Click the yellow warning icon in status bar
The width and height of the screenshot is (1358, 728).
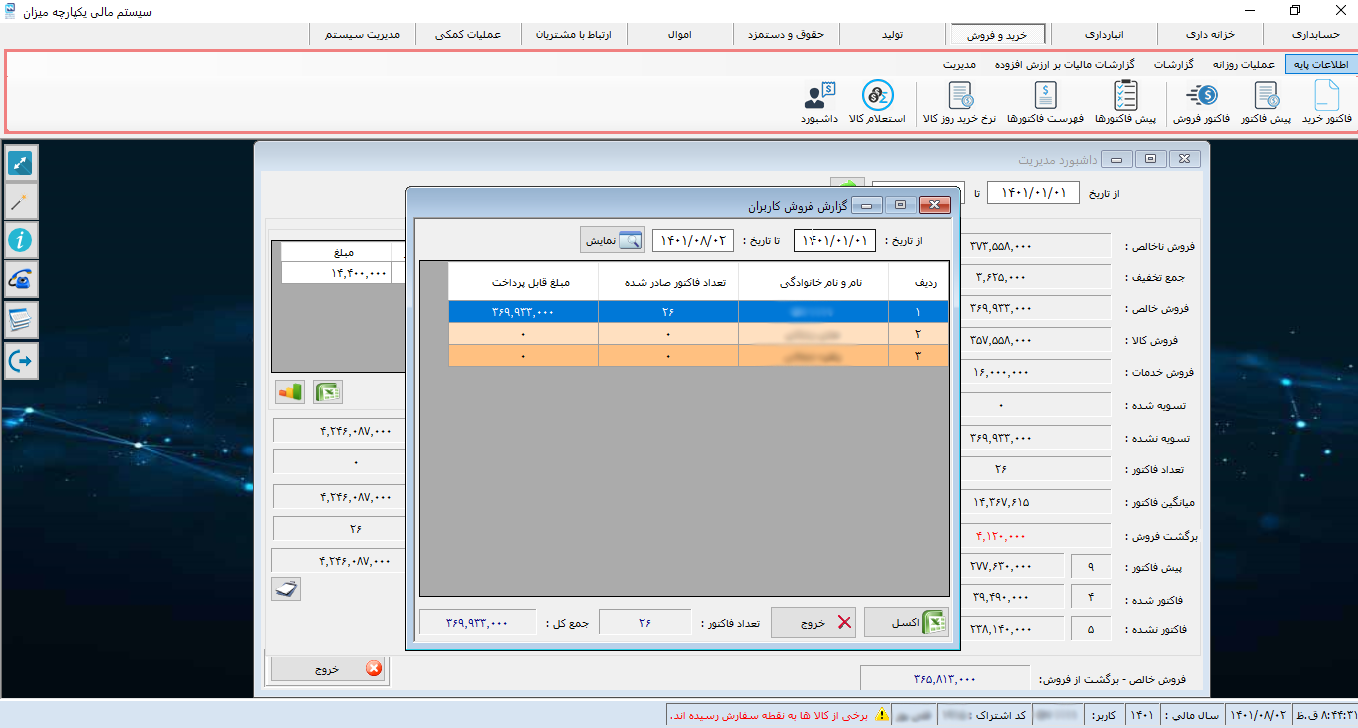pyautogui.click(x=882, y=715)
